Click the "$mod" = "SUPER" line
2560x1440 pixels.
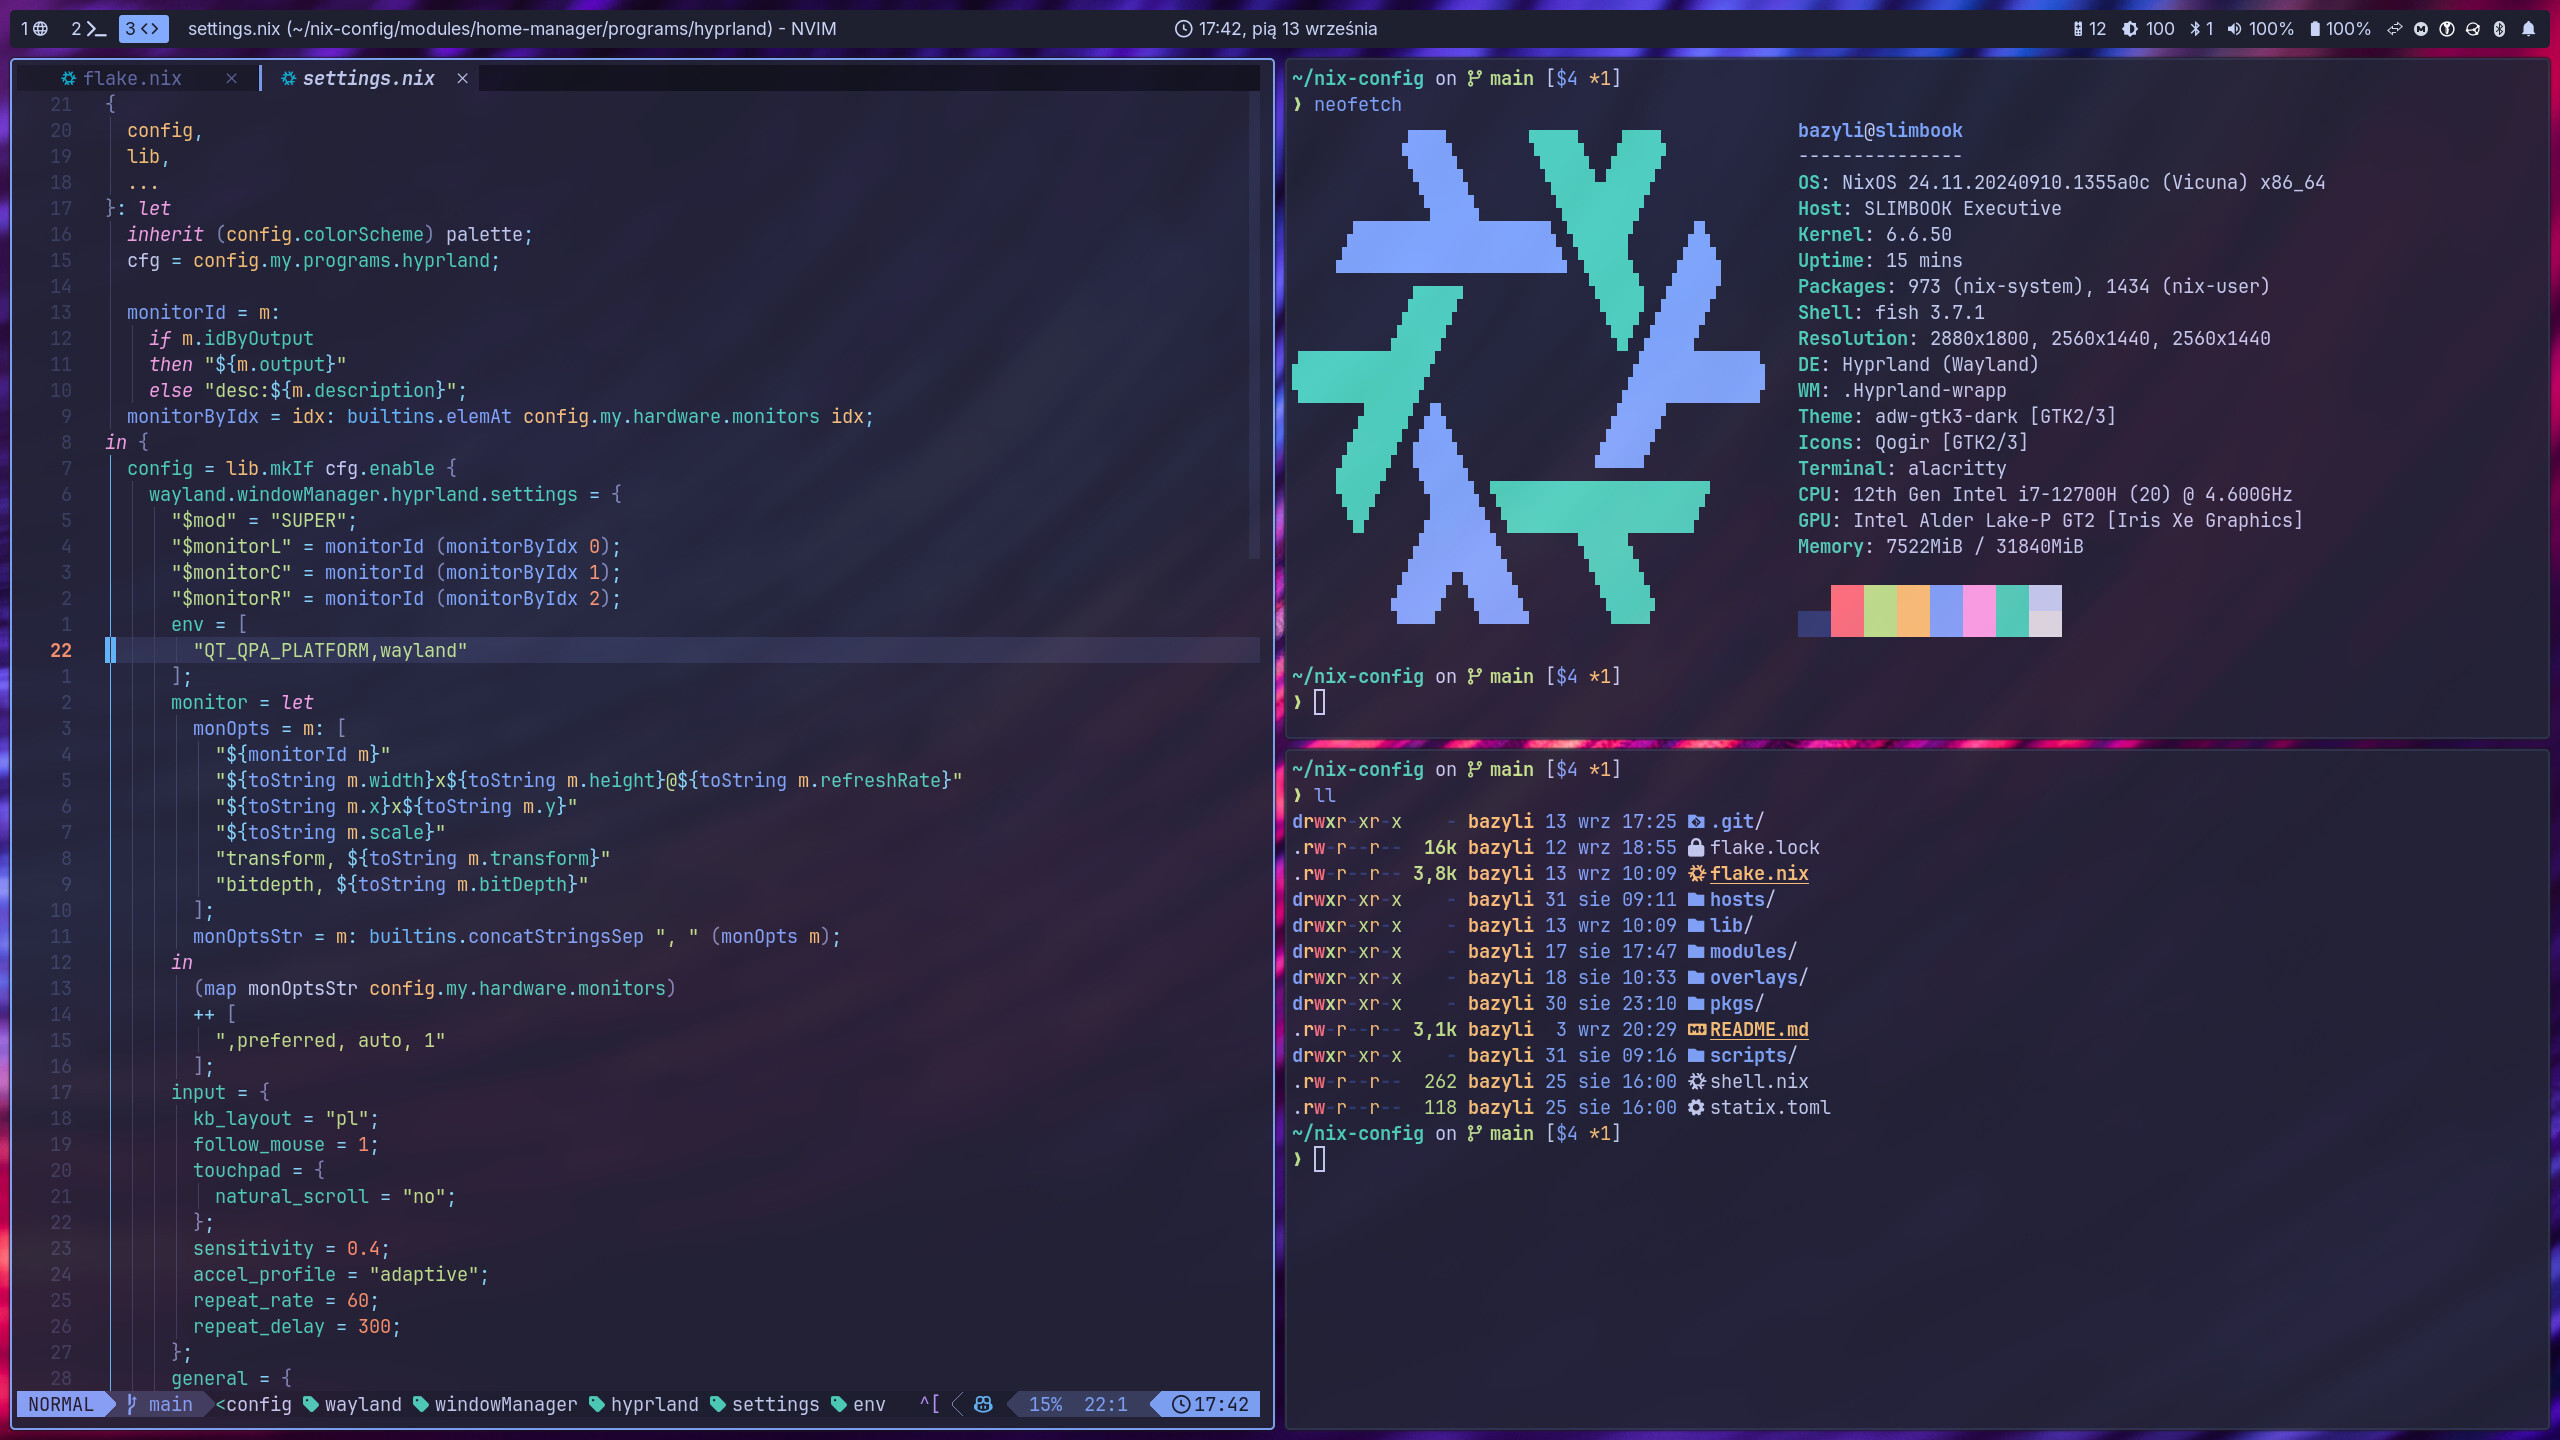click(264, 521)
